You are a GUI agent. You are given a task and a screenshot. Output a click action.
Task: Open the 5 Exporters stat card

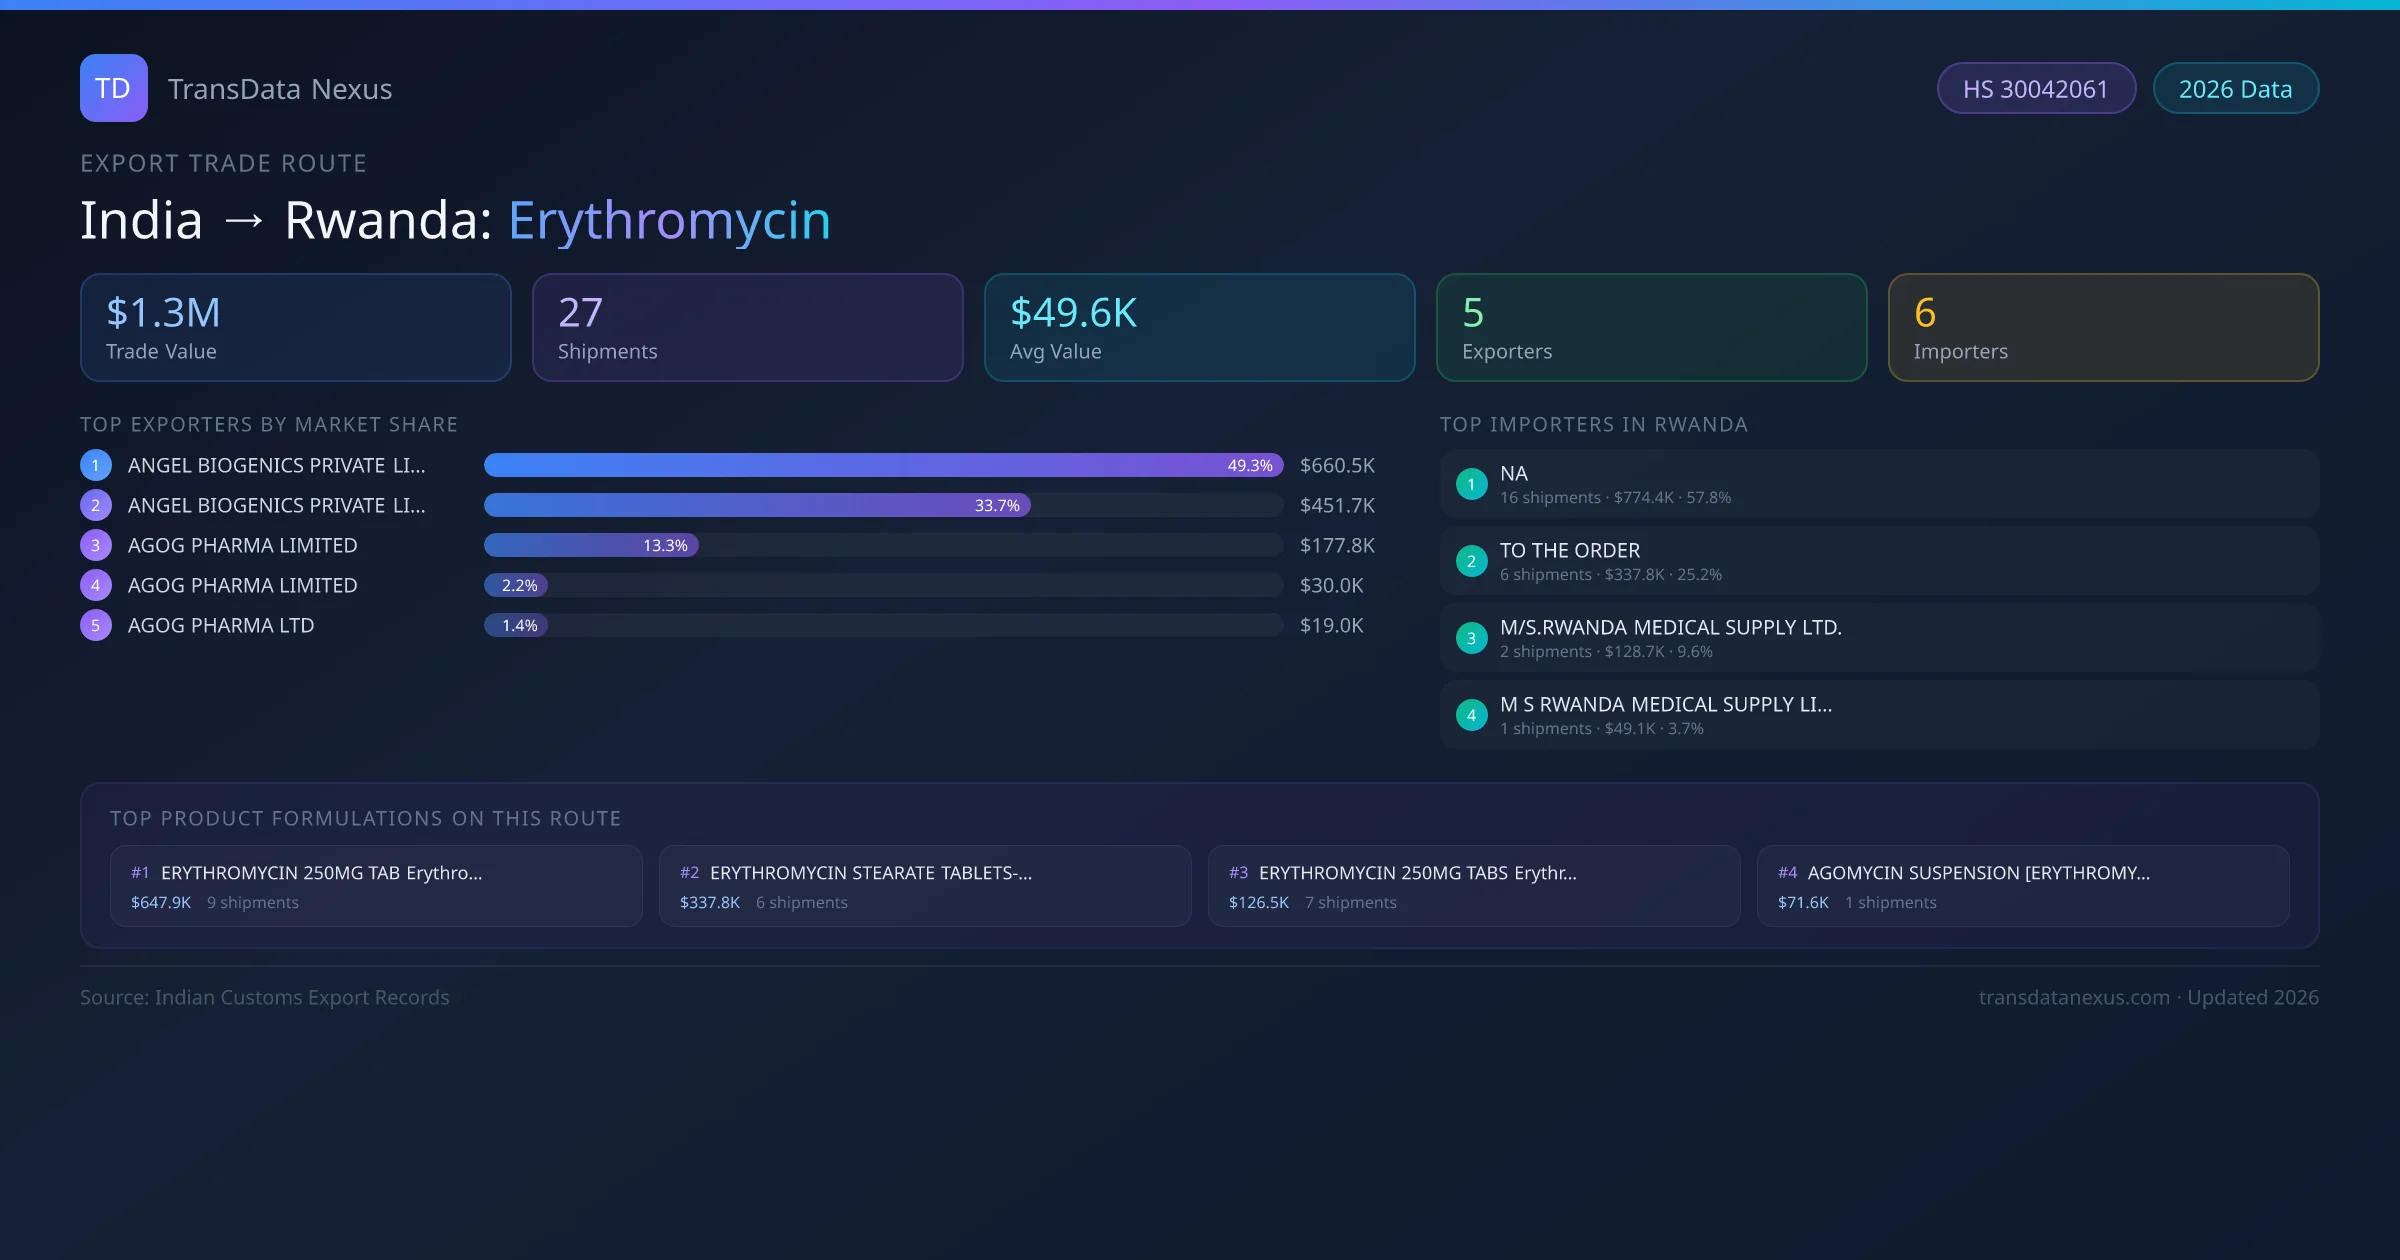pos(1651,327)
